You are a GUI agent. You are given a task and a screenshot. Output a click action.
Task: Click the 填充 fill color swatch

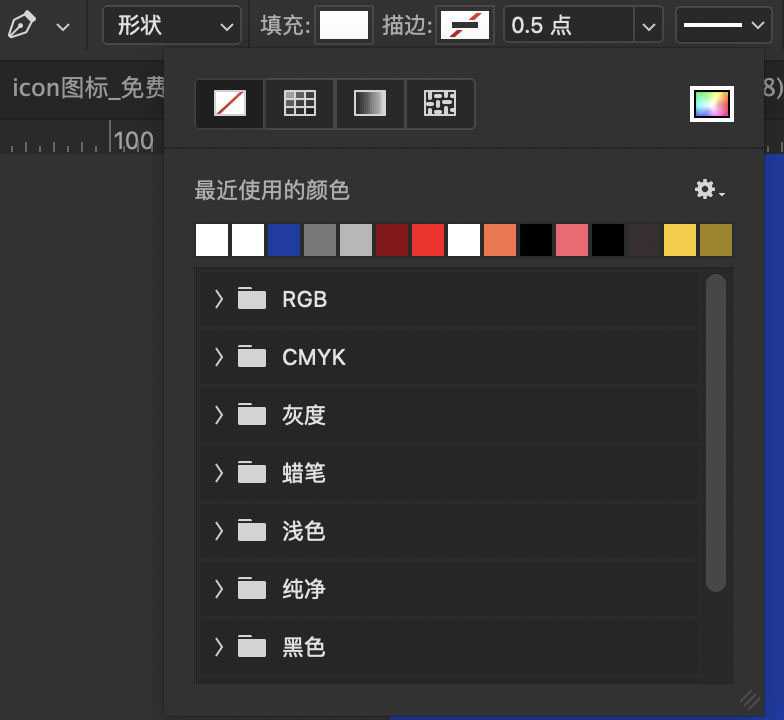point(344,25)
